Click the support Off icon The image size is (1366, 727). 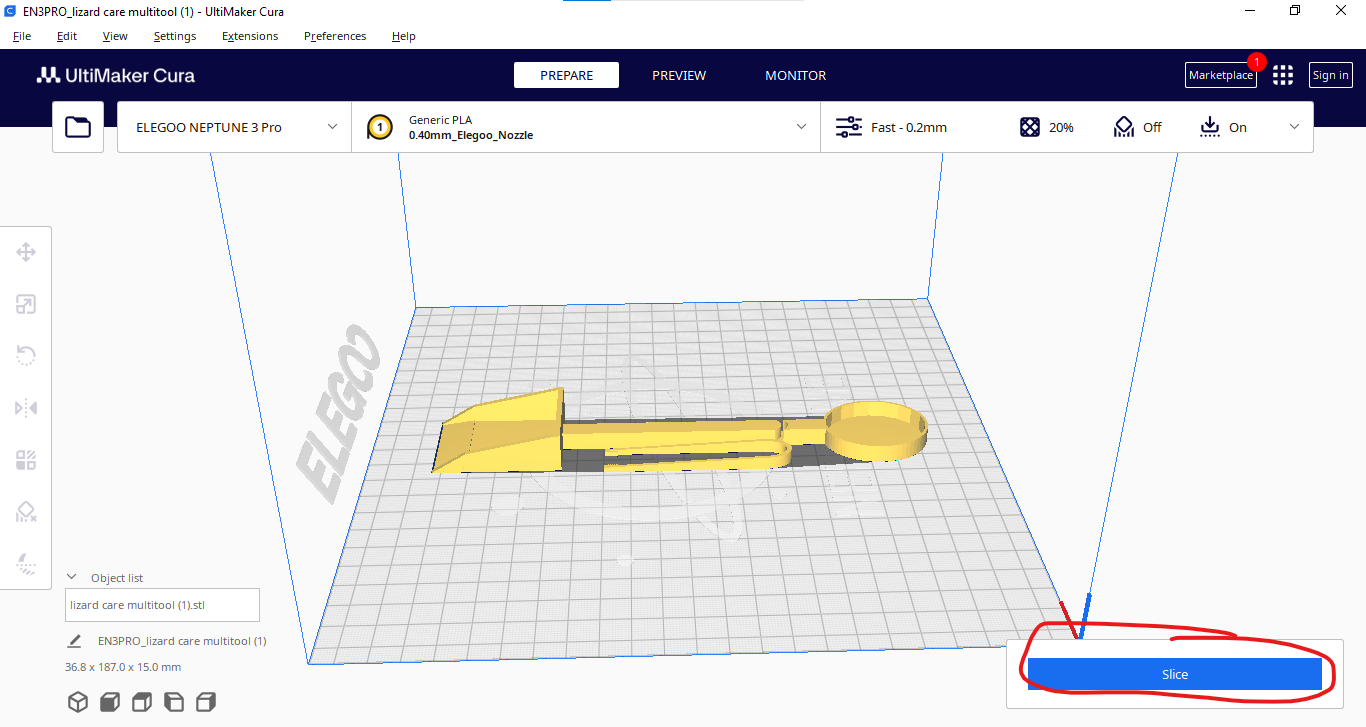tap(1123, 127)
